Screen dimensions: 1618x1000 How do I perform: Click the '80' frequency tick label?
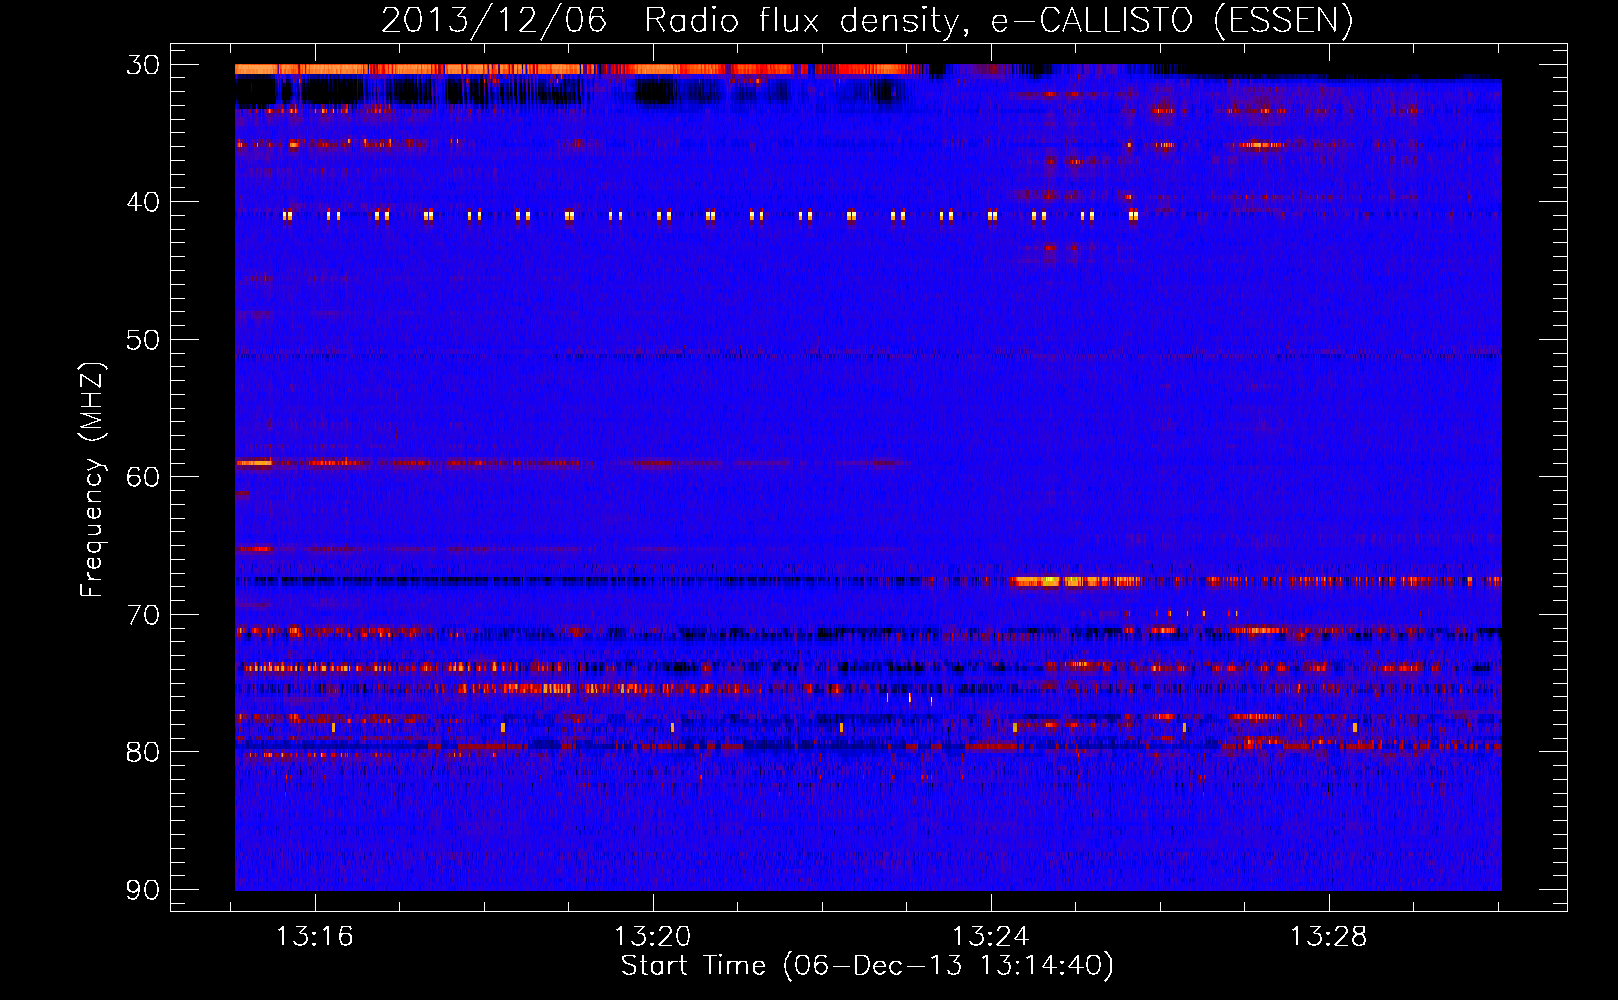point(143,752)
